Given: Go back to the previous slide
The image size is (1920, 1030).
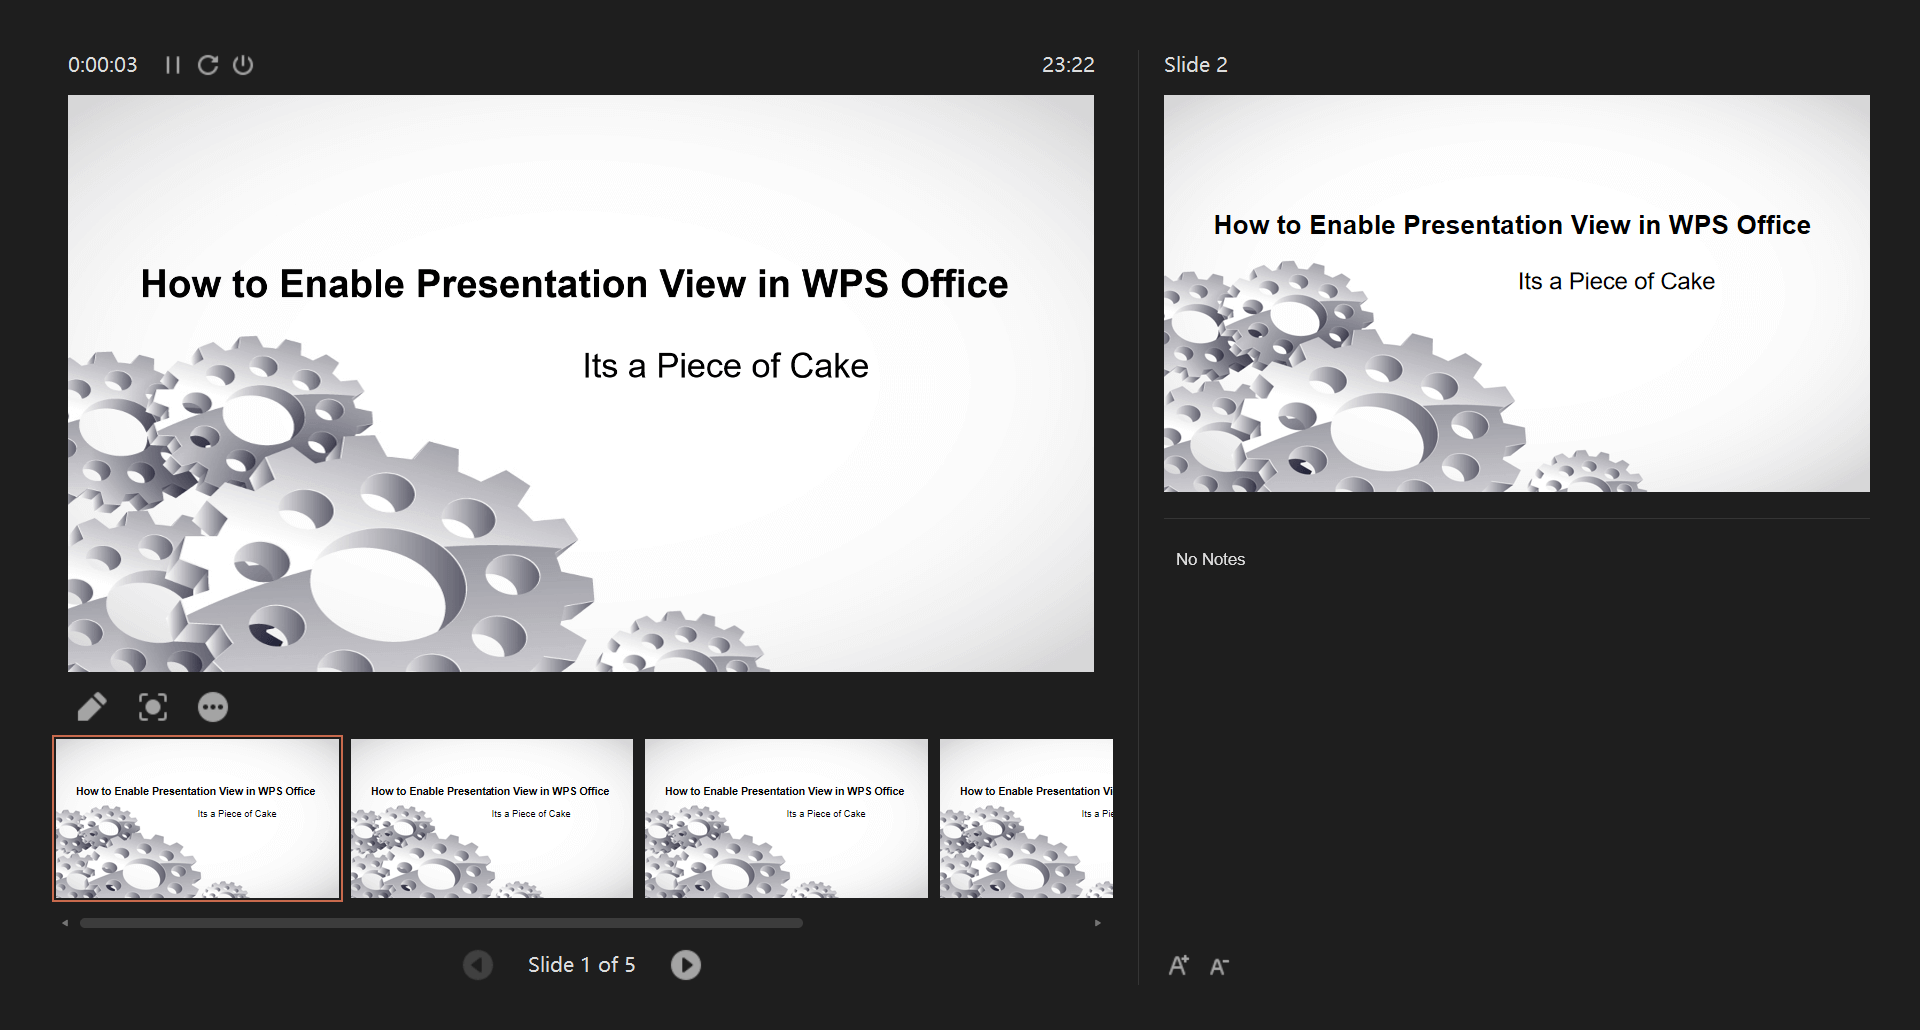Looking at the screenshot, I should (x=478, y=964).
